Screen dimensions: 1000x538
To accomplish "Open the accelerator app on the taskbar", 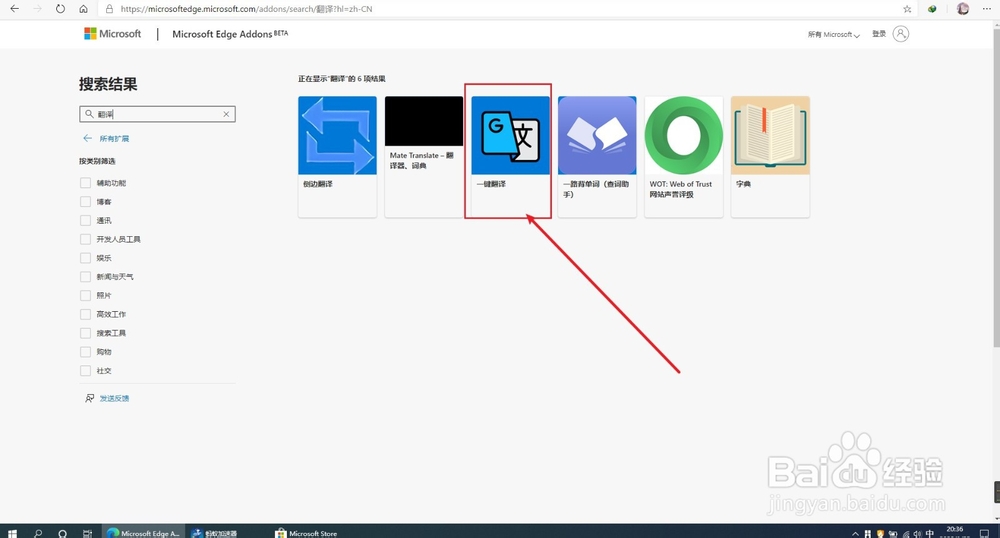I will pyautogui.click(x=215, y=533).
